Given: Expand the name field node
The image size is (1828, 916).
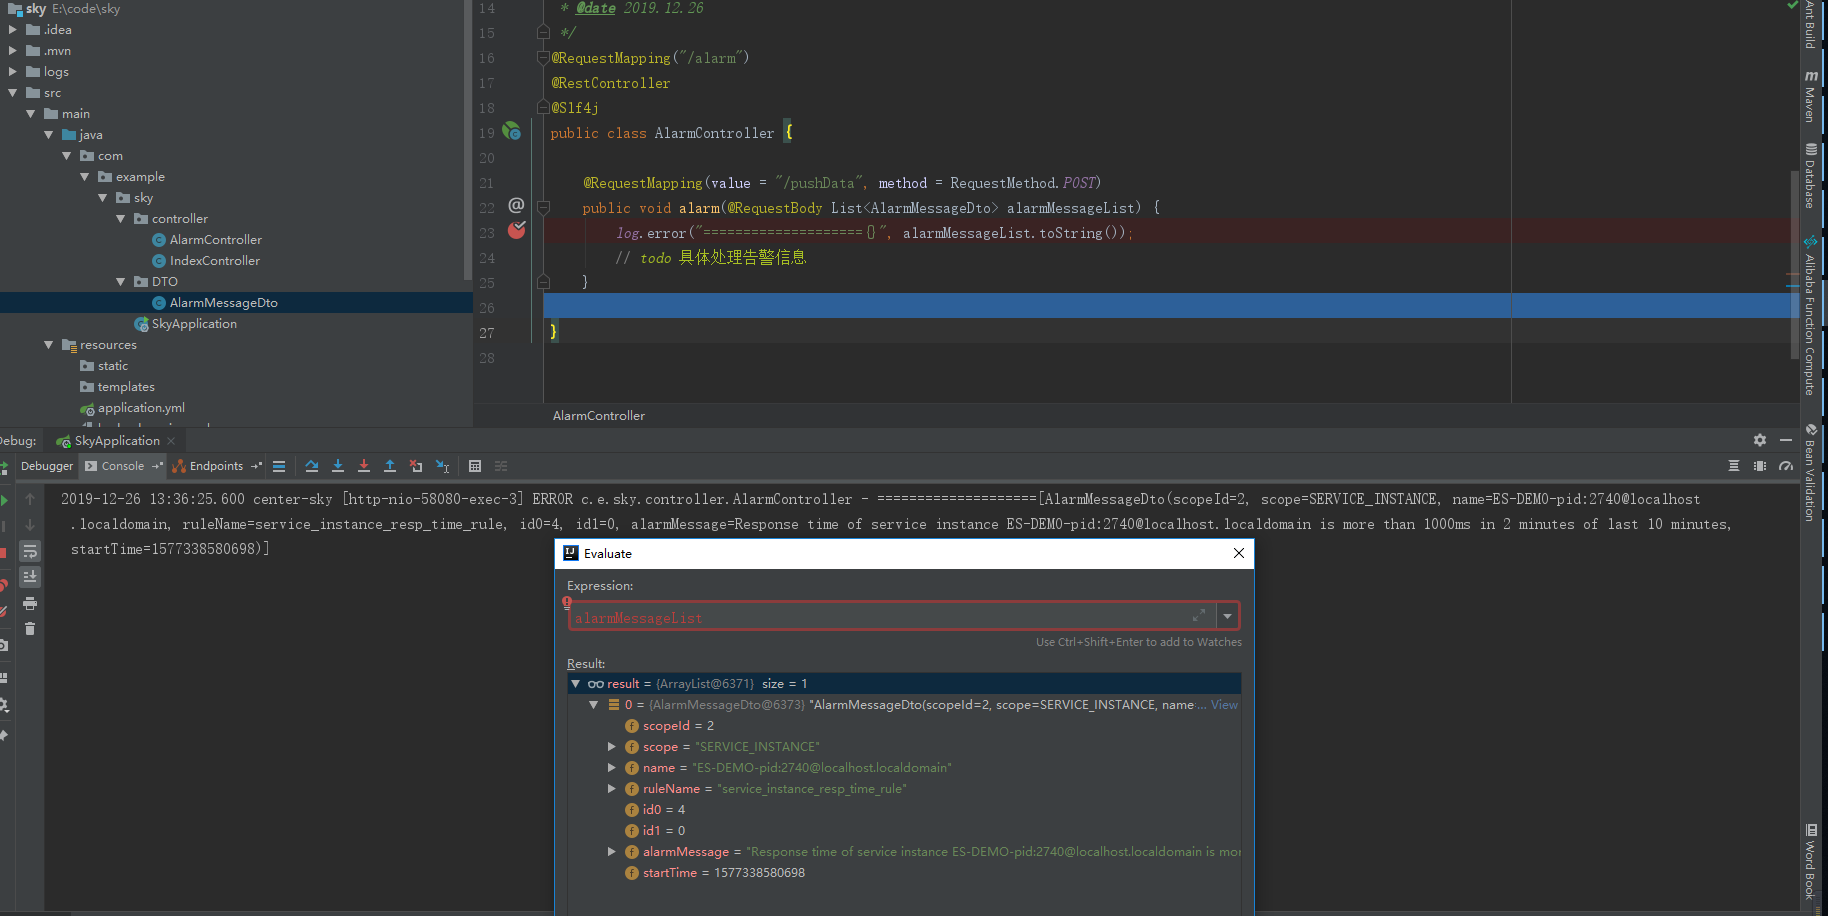Looking at the screenshot, I should [x=612, y=768].
